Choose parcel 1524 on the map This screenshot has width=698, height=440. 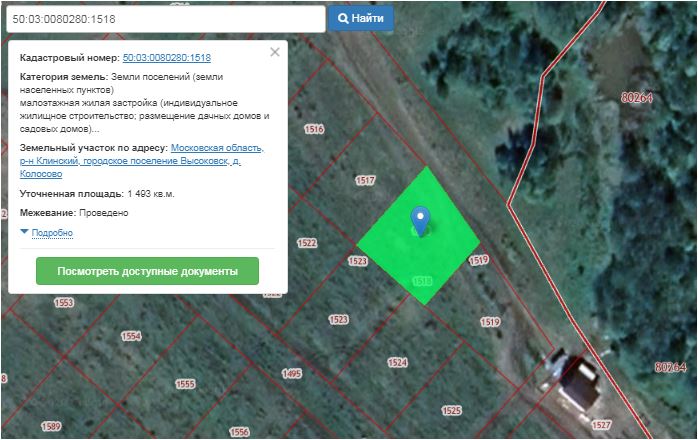pyautogui.click(x=397, y=362)
